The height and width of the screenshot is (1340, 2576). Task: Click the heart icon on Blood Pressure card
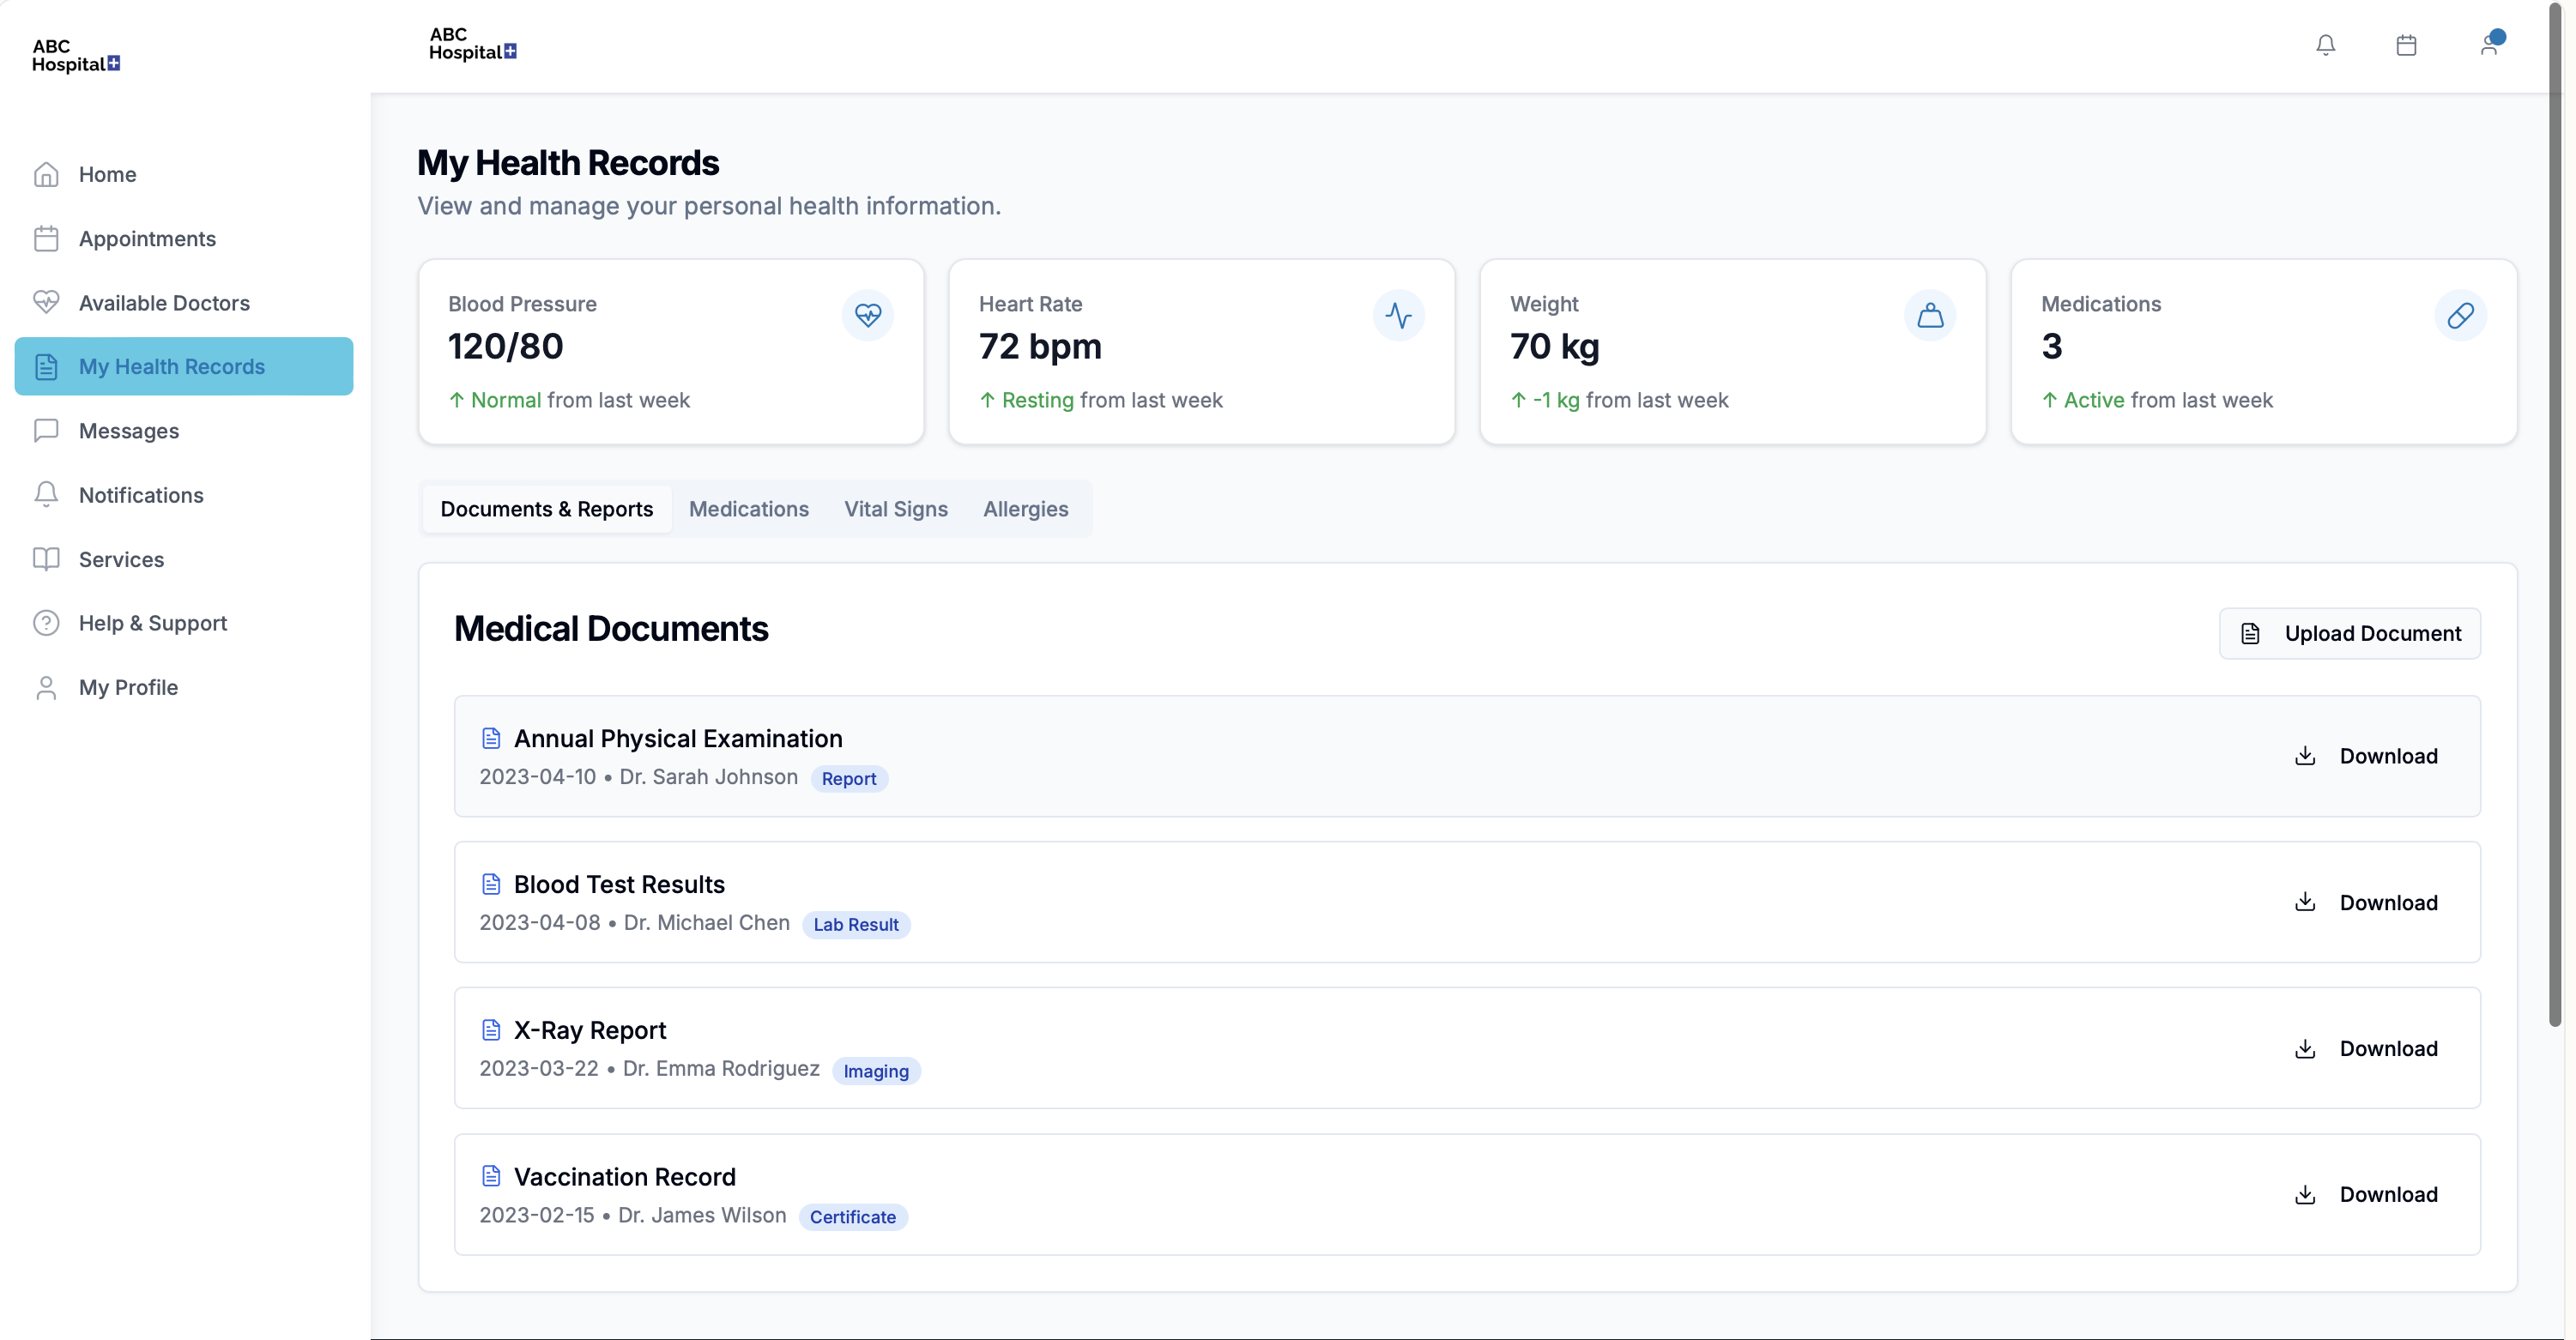(867, 315)
